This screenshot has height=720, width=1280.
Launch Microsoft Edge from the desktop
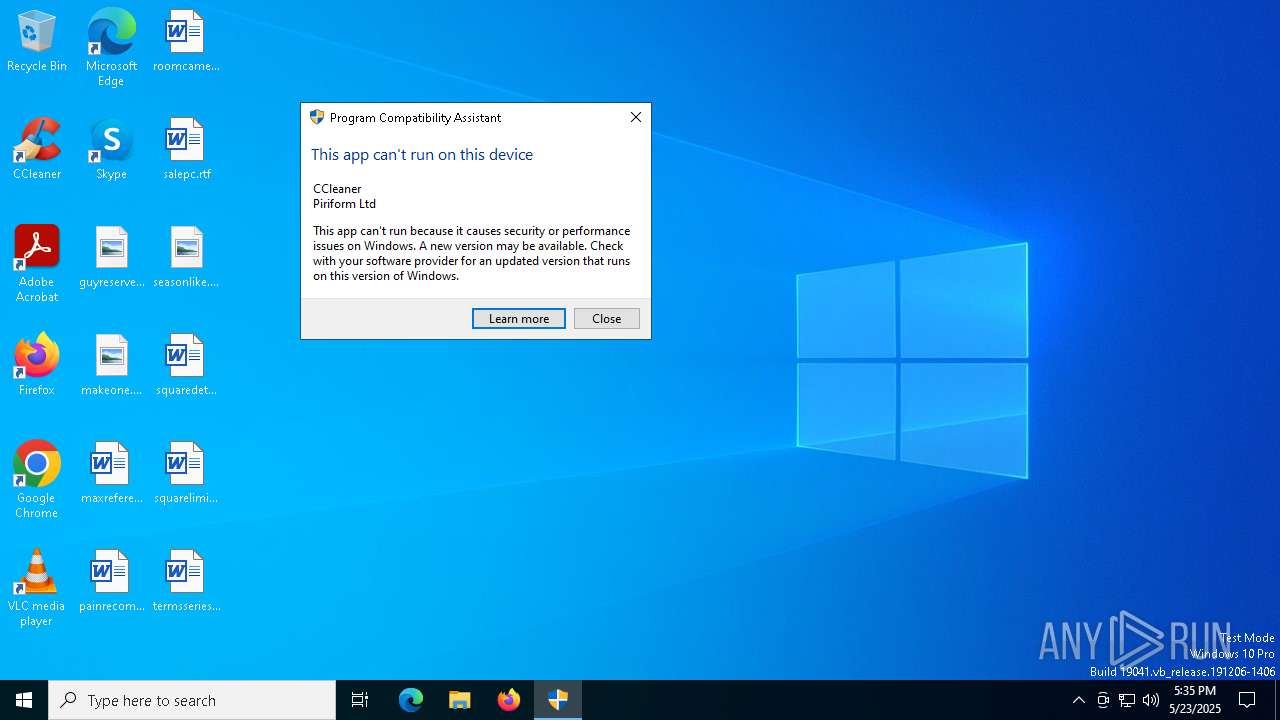(111, 48)
